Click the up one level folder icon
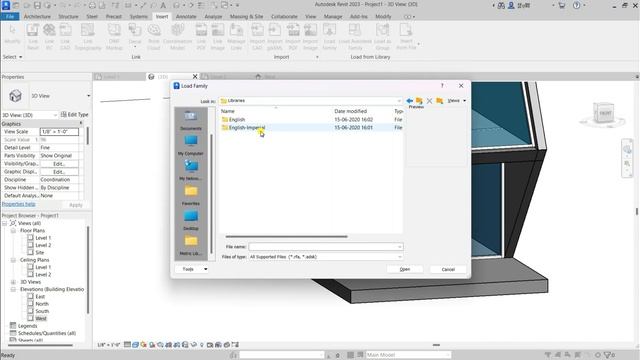Viewport: 640px width, 360px height. 419,101
